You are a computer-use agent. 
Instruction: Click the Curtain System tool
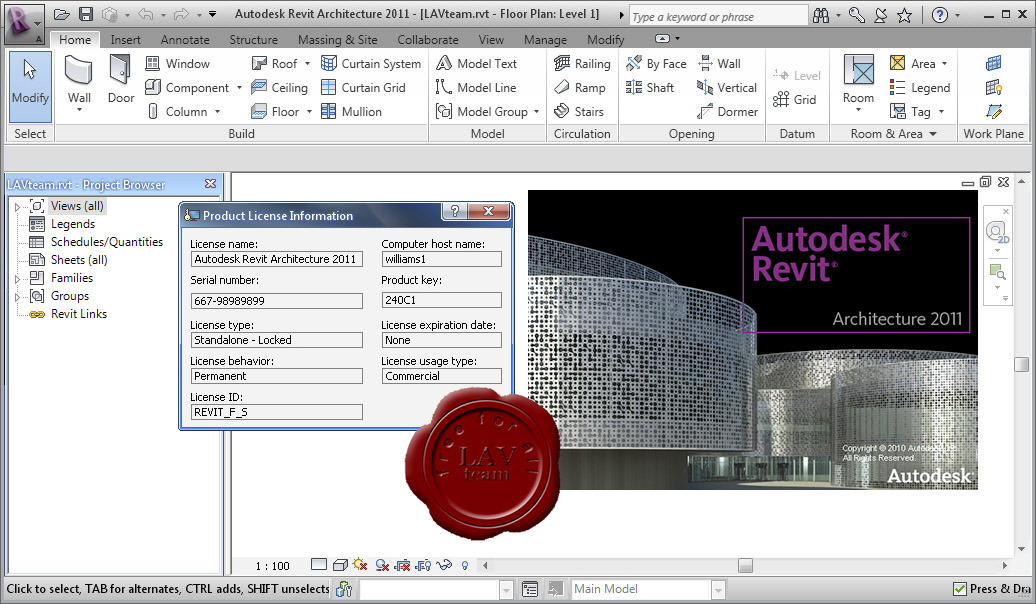(x=371, y=63)
